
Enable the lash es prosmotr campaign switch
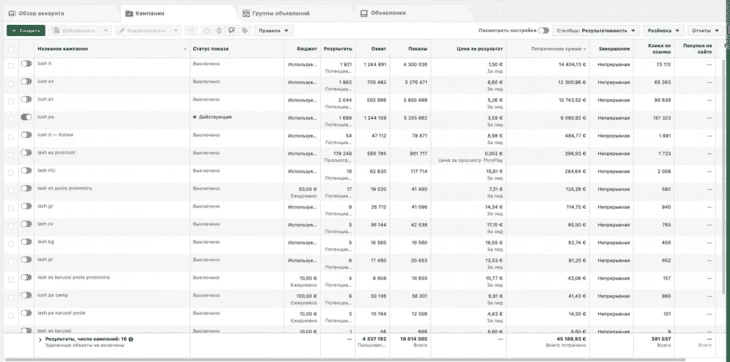[x=26, y=153]
